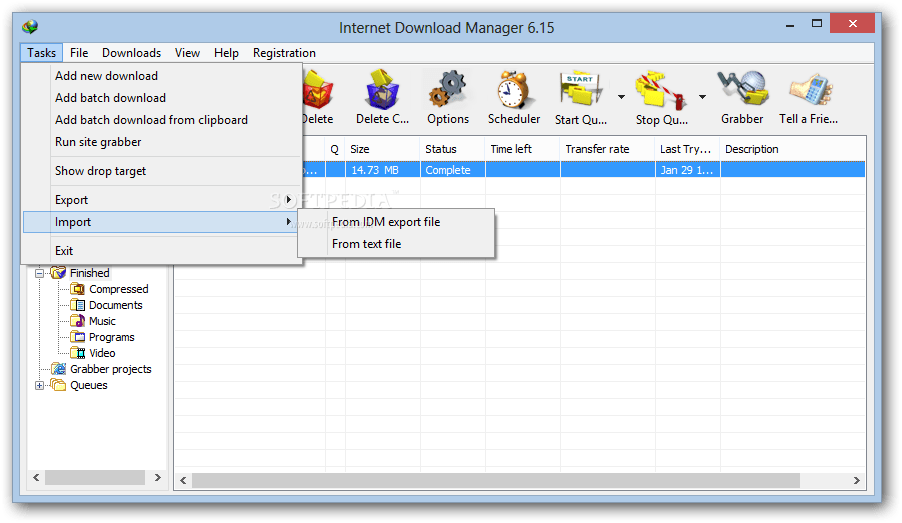Screen dimensions: 902x523
Task: Click the Start Queue icon
Action: tap(581, 90)
